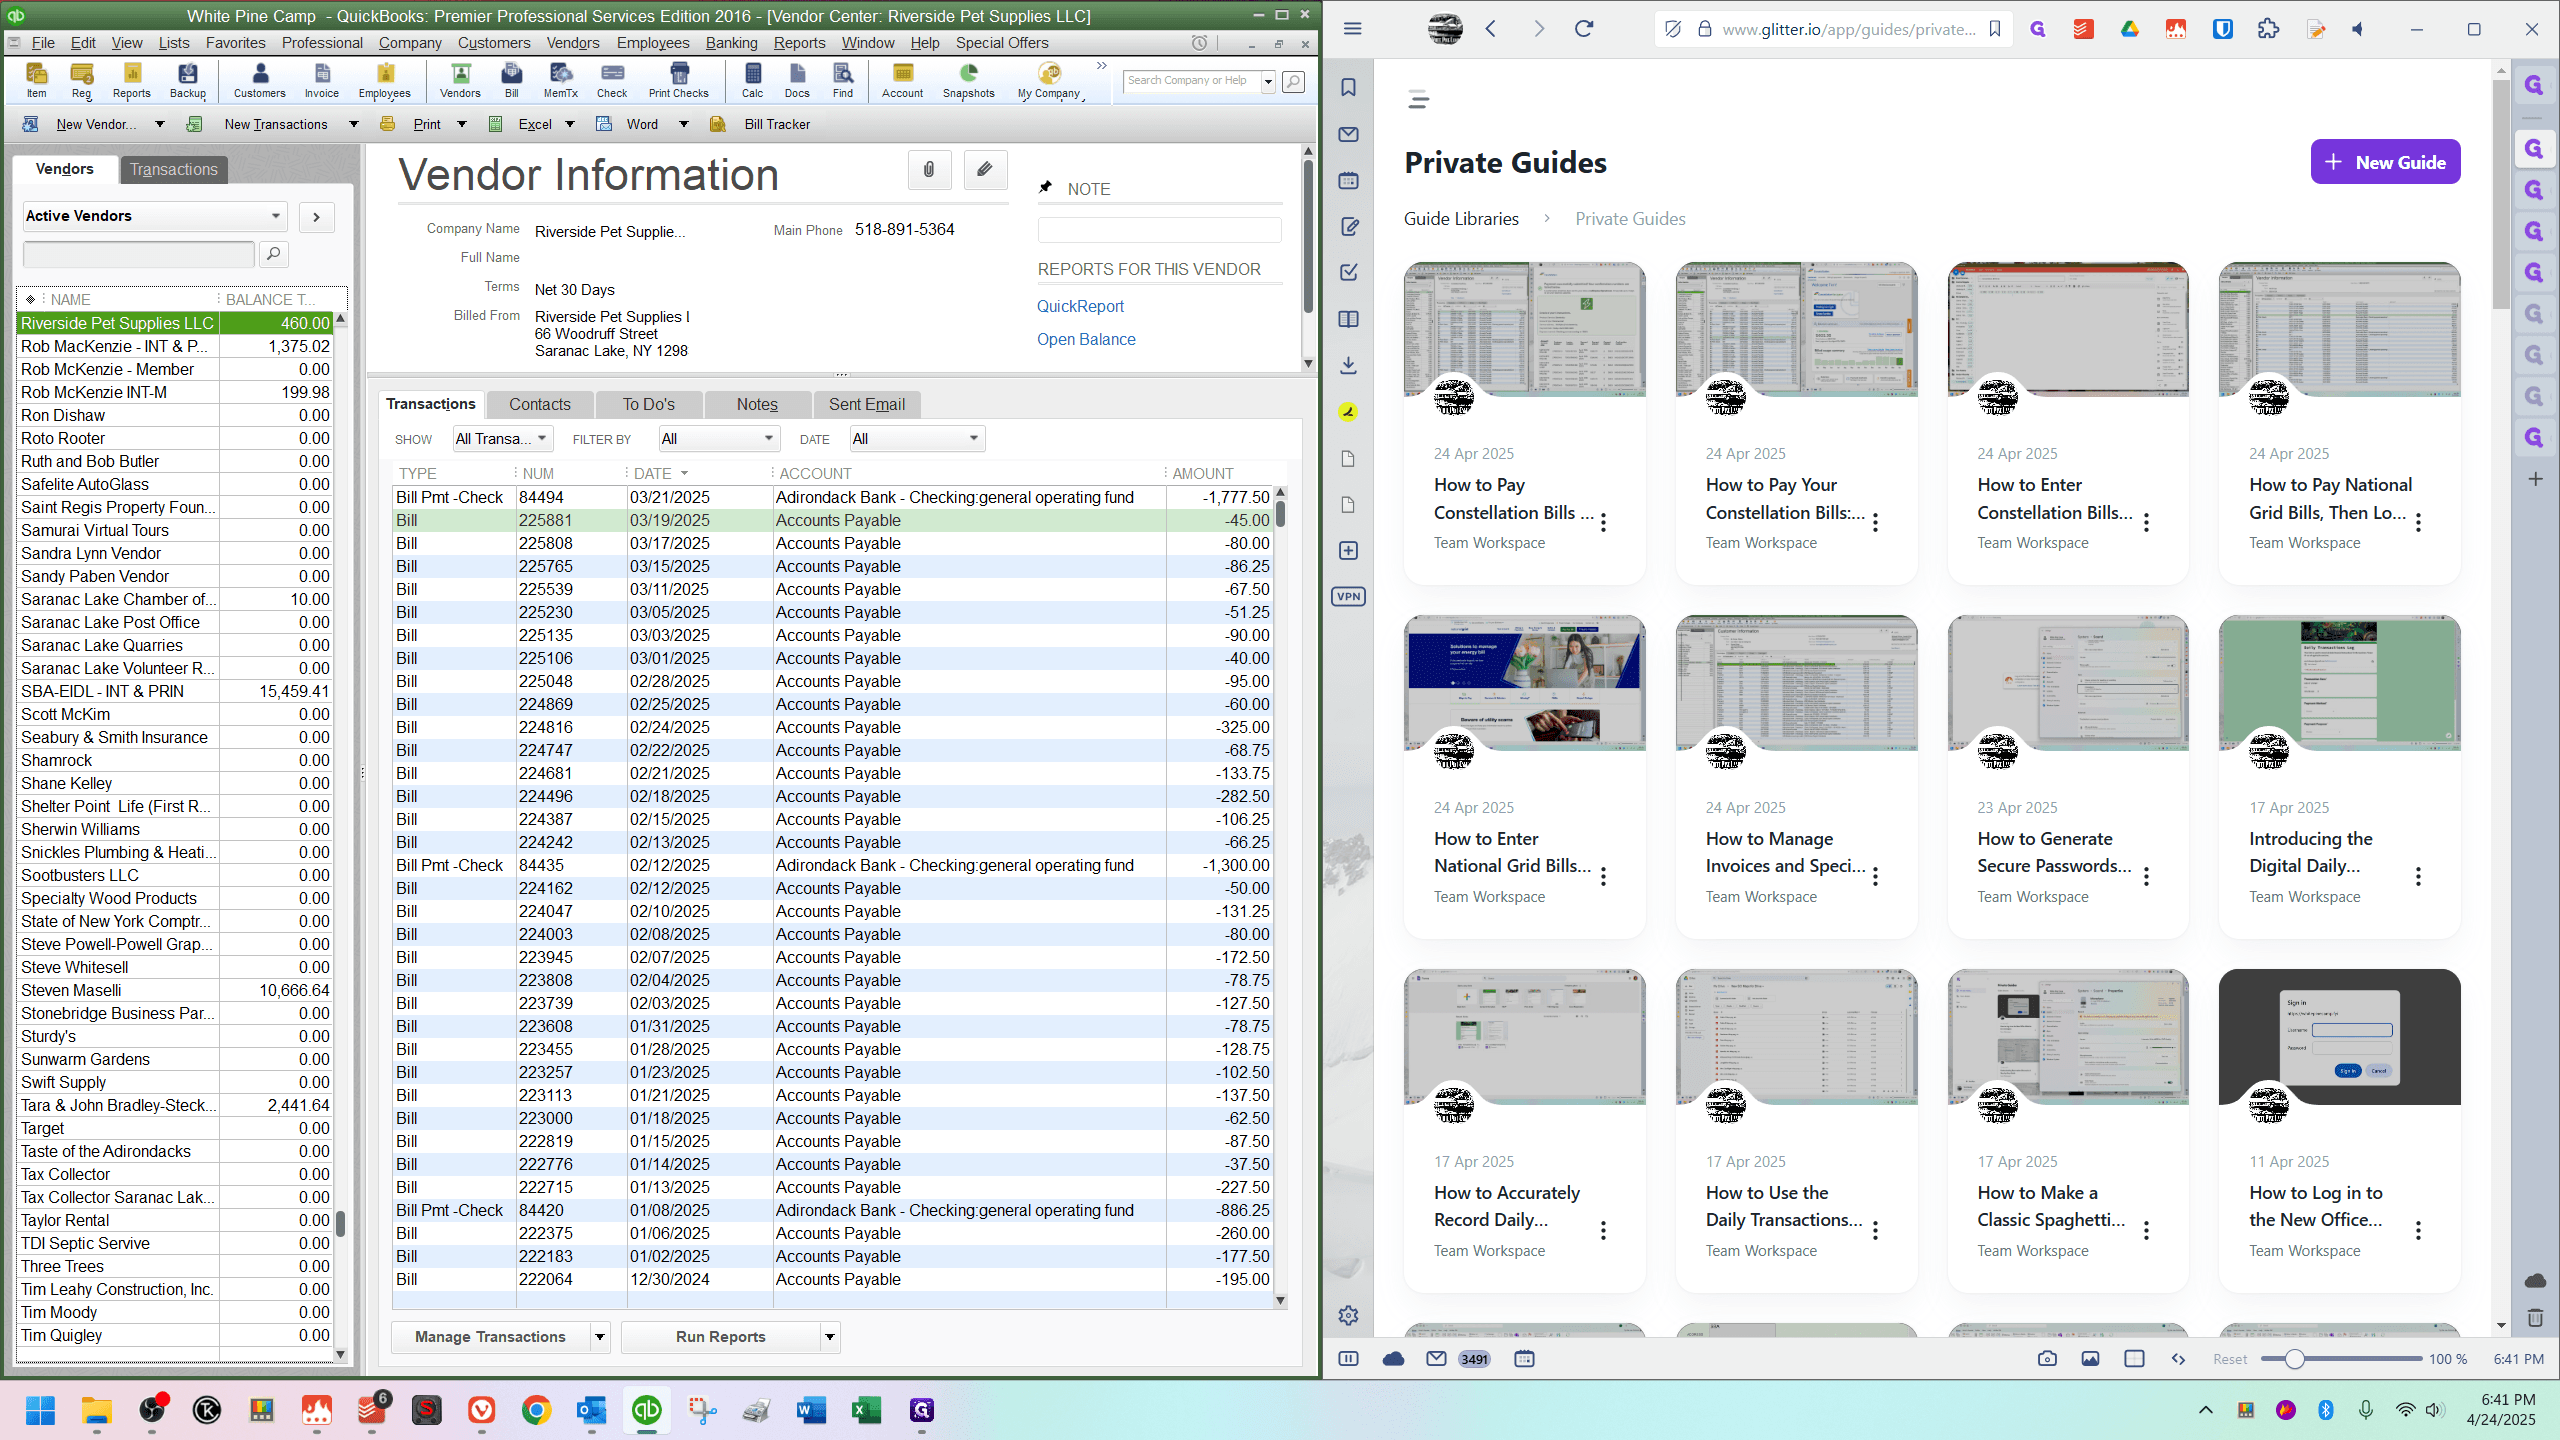Open the How to Generate Secure Passwords thumbnail
This screenshot has width=2560, height=1440.
[x=2068, y=682]
